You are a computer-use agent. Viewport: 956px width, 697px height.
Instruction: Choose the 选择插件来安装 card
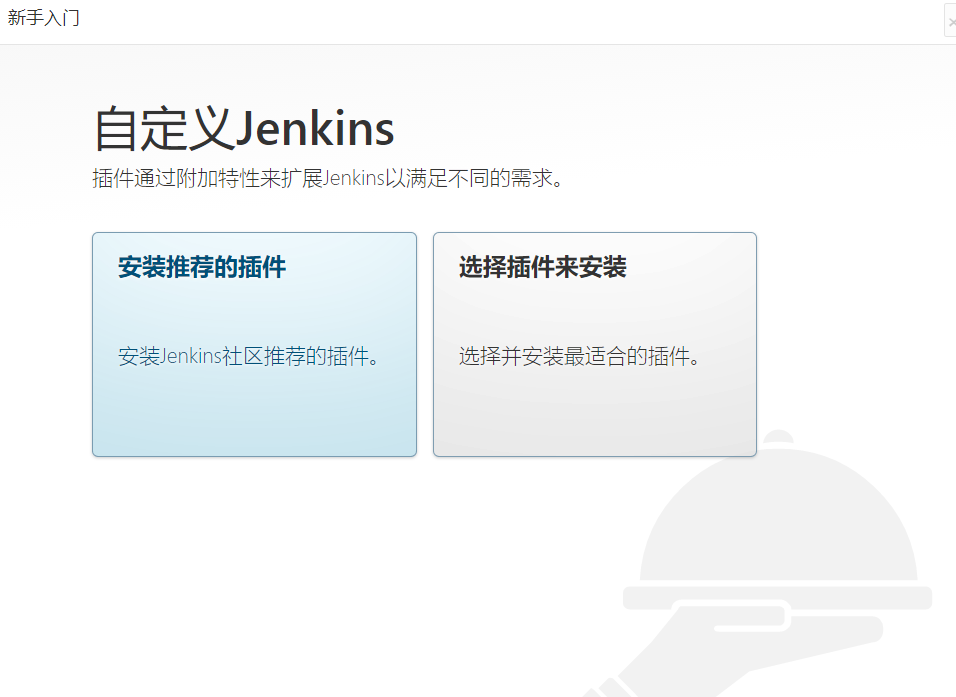pos(594,344)
